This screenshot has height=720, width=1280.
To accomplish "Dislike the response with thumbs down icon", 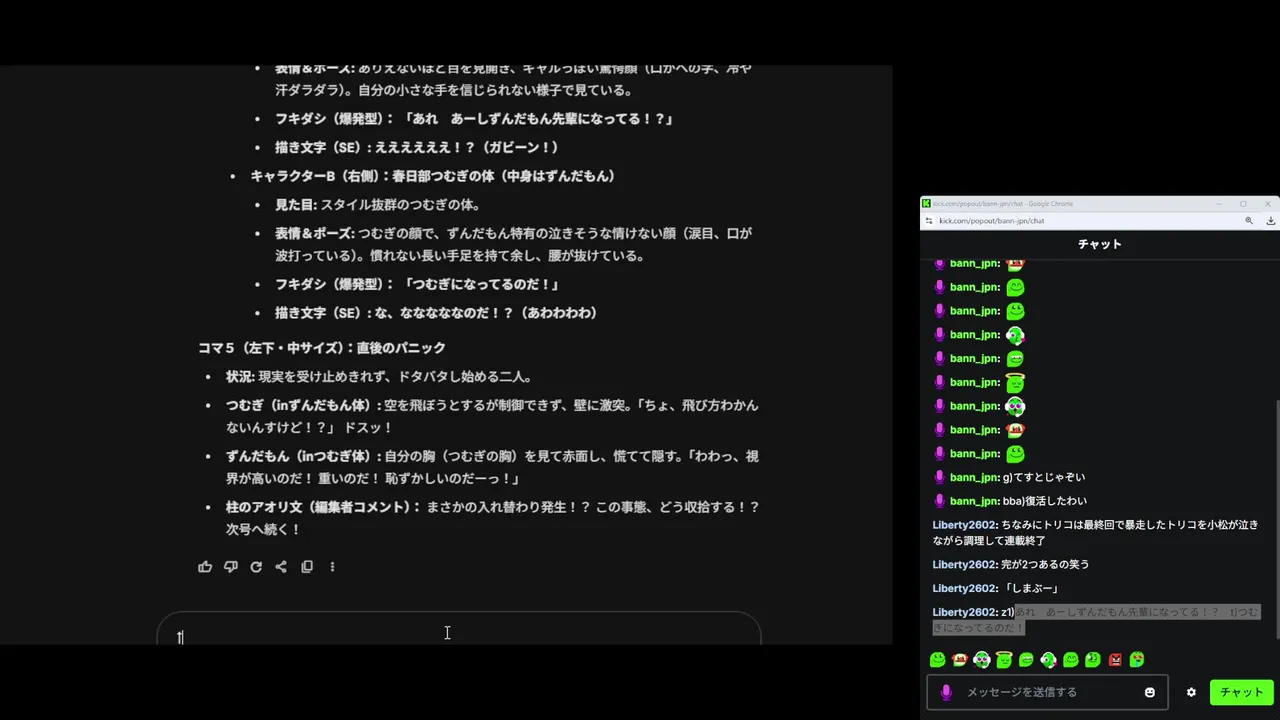I will click(231, 567).
